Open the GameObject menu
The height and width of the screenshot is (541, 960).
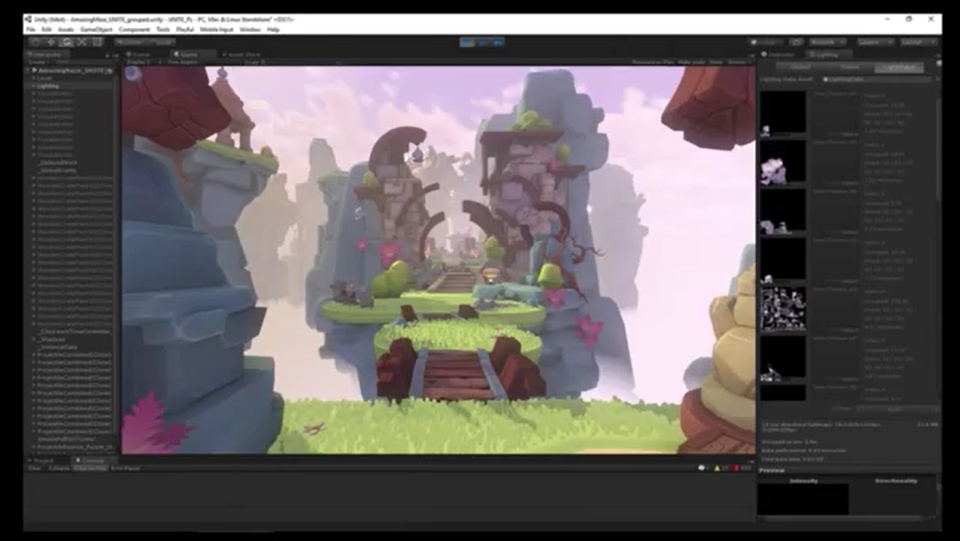96,29
